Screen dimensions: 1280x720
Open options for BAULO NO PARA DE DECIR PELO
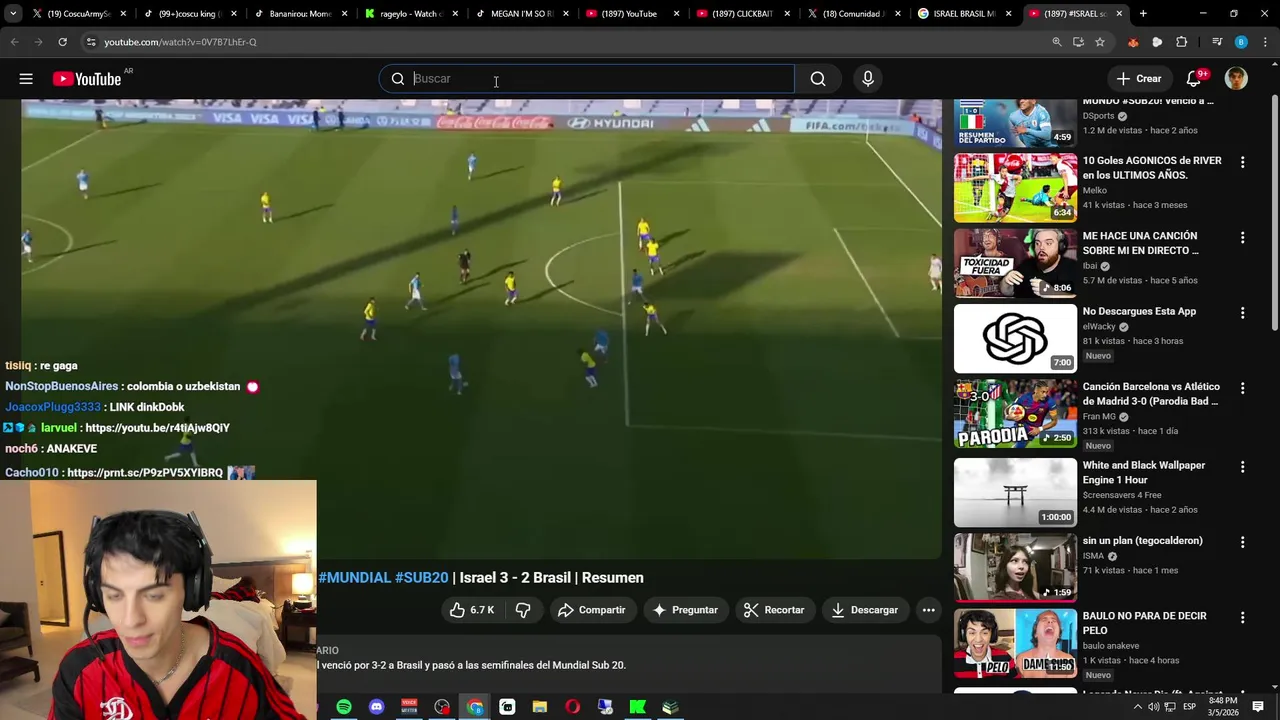click(x=1242, y=617)
